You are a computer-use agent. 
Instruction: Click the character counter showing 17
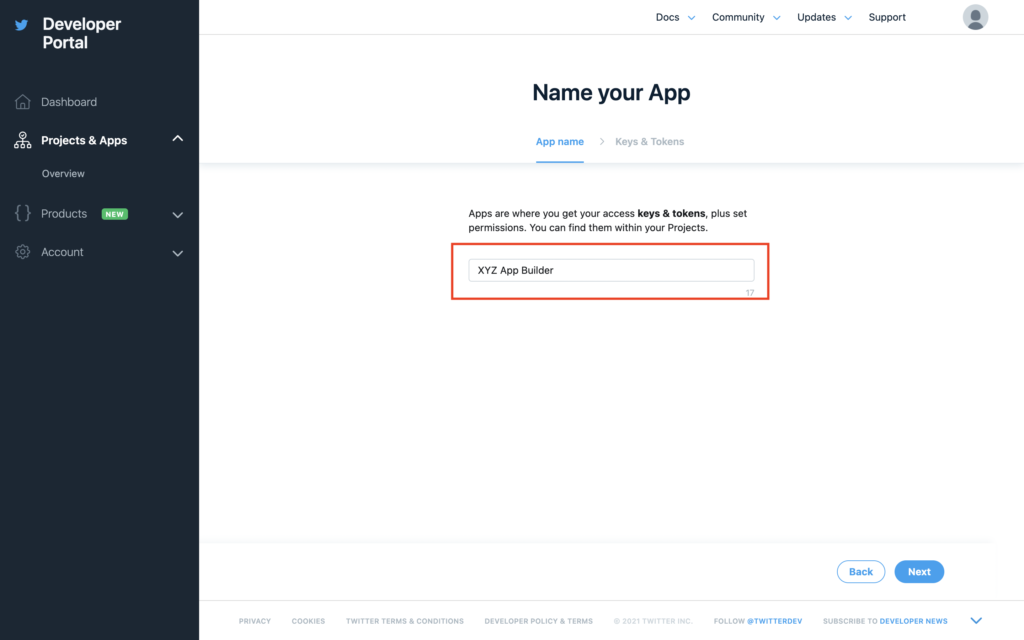click(750, 293)
